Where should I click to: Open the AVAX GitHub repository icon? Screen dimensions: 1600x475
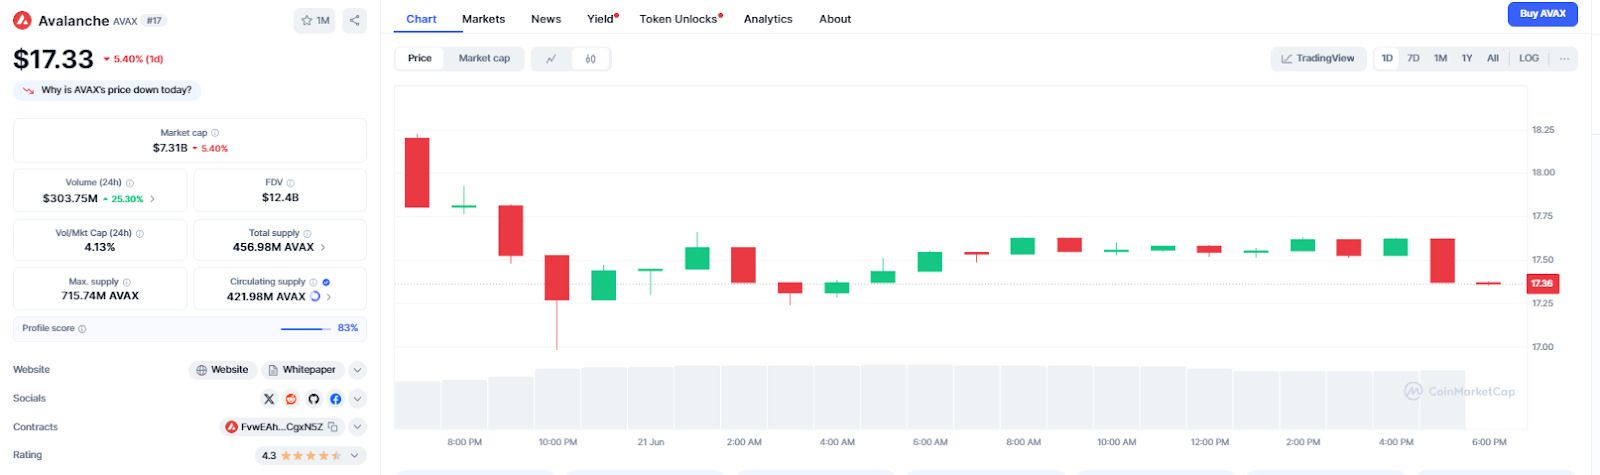click(x=313, y=399)
